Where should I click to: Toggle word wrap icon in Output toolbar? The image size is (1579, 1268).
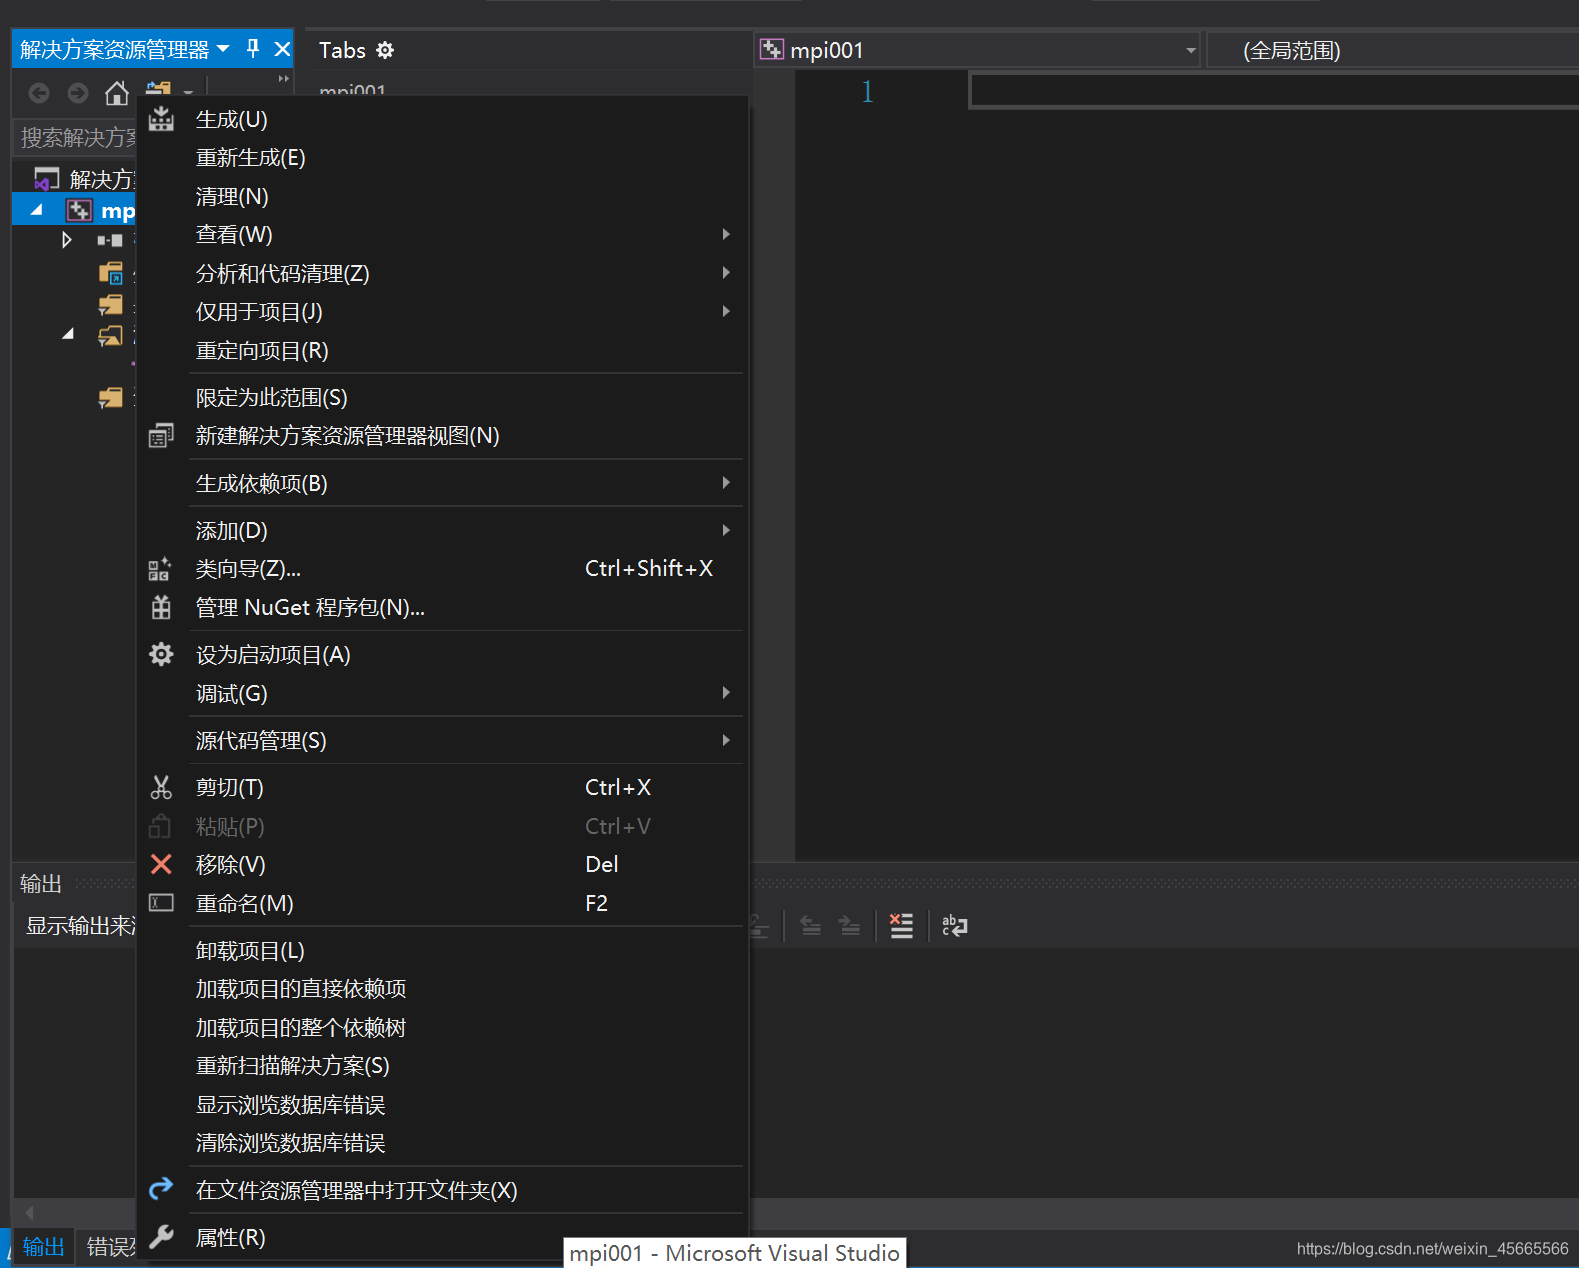click(x=955, y=926)
